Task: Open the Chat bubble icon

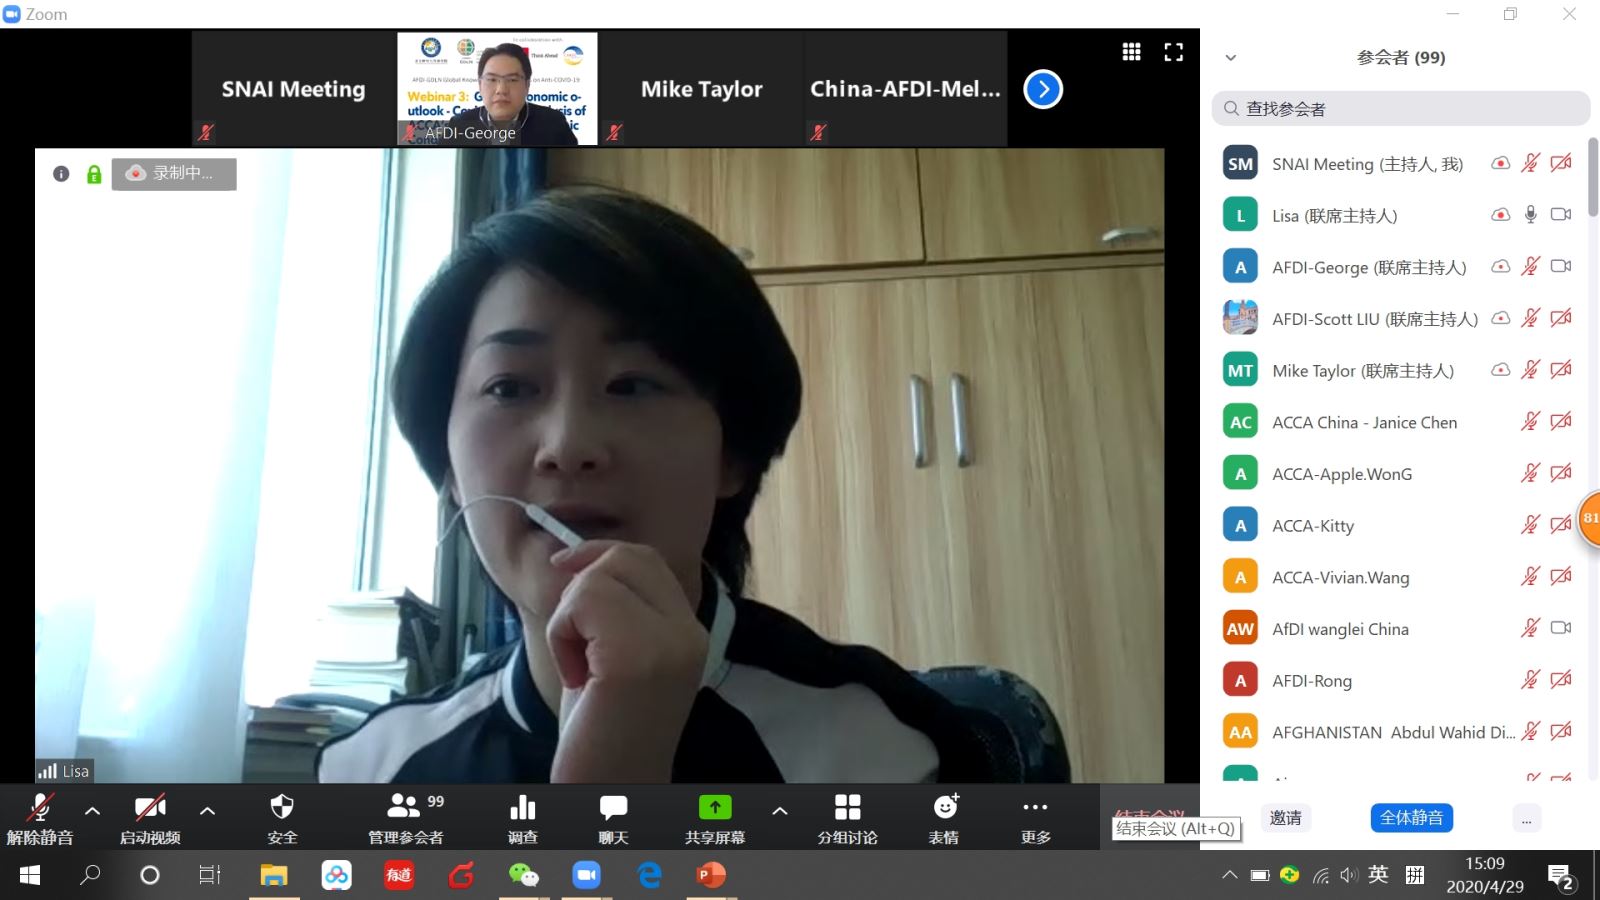Action: tap(613, 808)
